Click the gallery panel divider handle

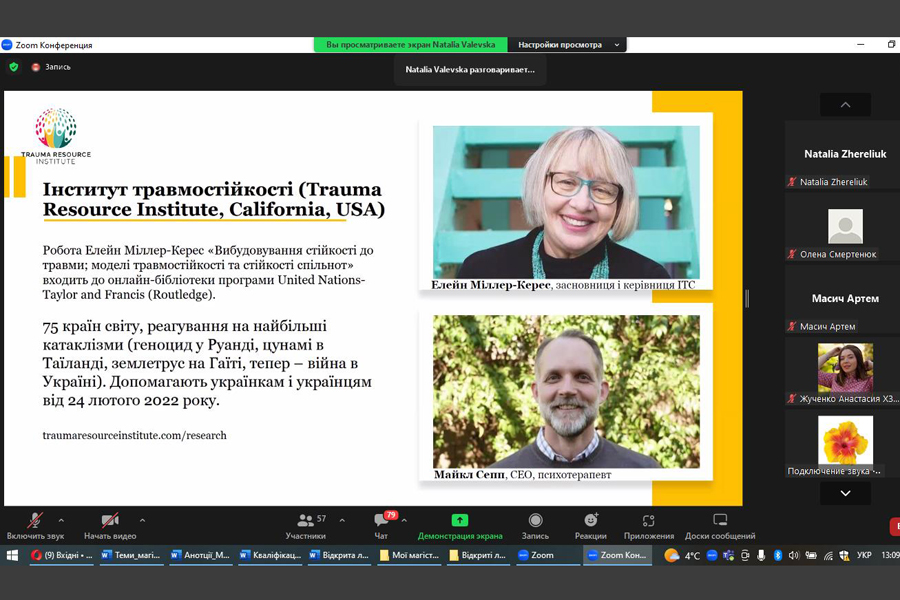(747, 299)
